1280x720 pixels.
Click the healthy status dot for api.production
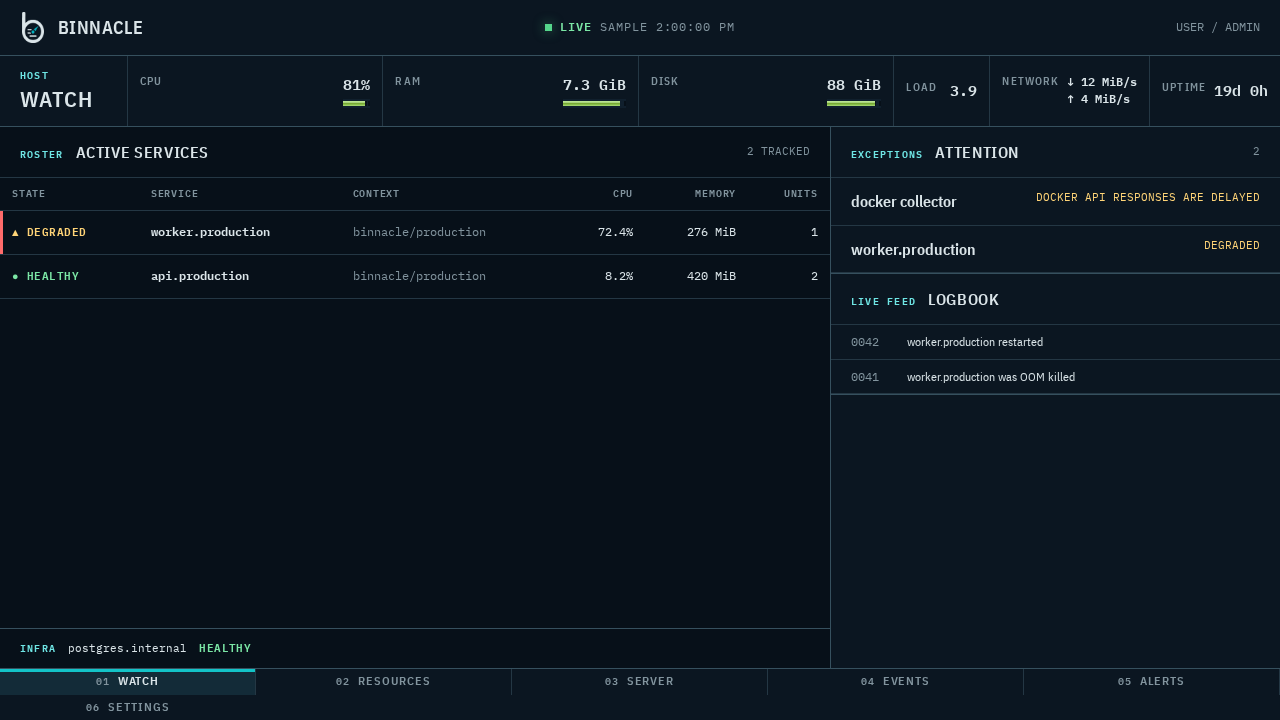pyautogui.click(x=15, y=277)
